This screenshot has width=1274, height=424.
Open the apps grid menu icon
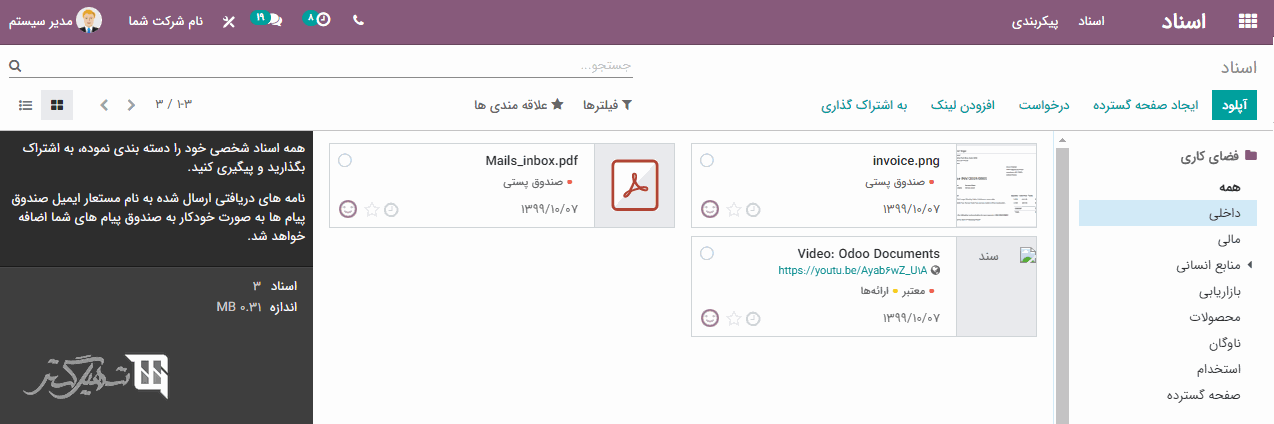click(x=1248, y=21)
